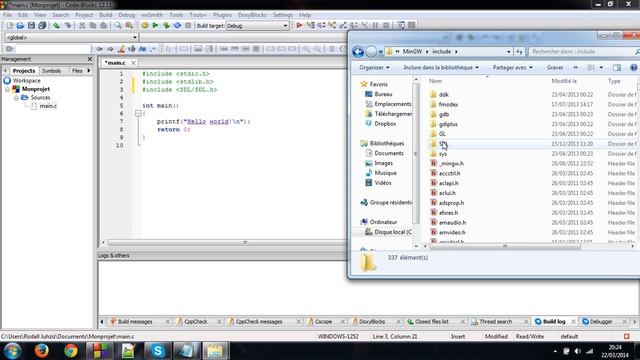Sort files by Modifié le column
Image resolution: width=640 pixels, height=360 pixels.
point(564,81)
